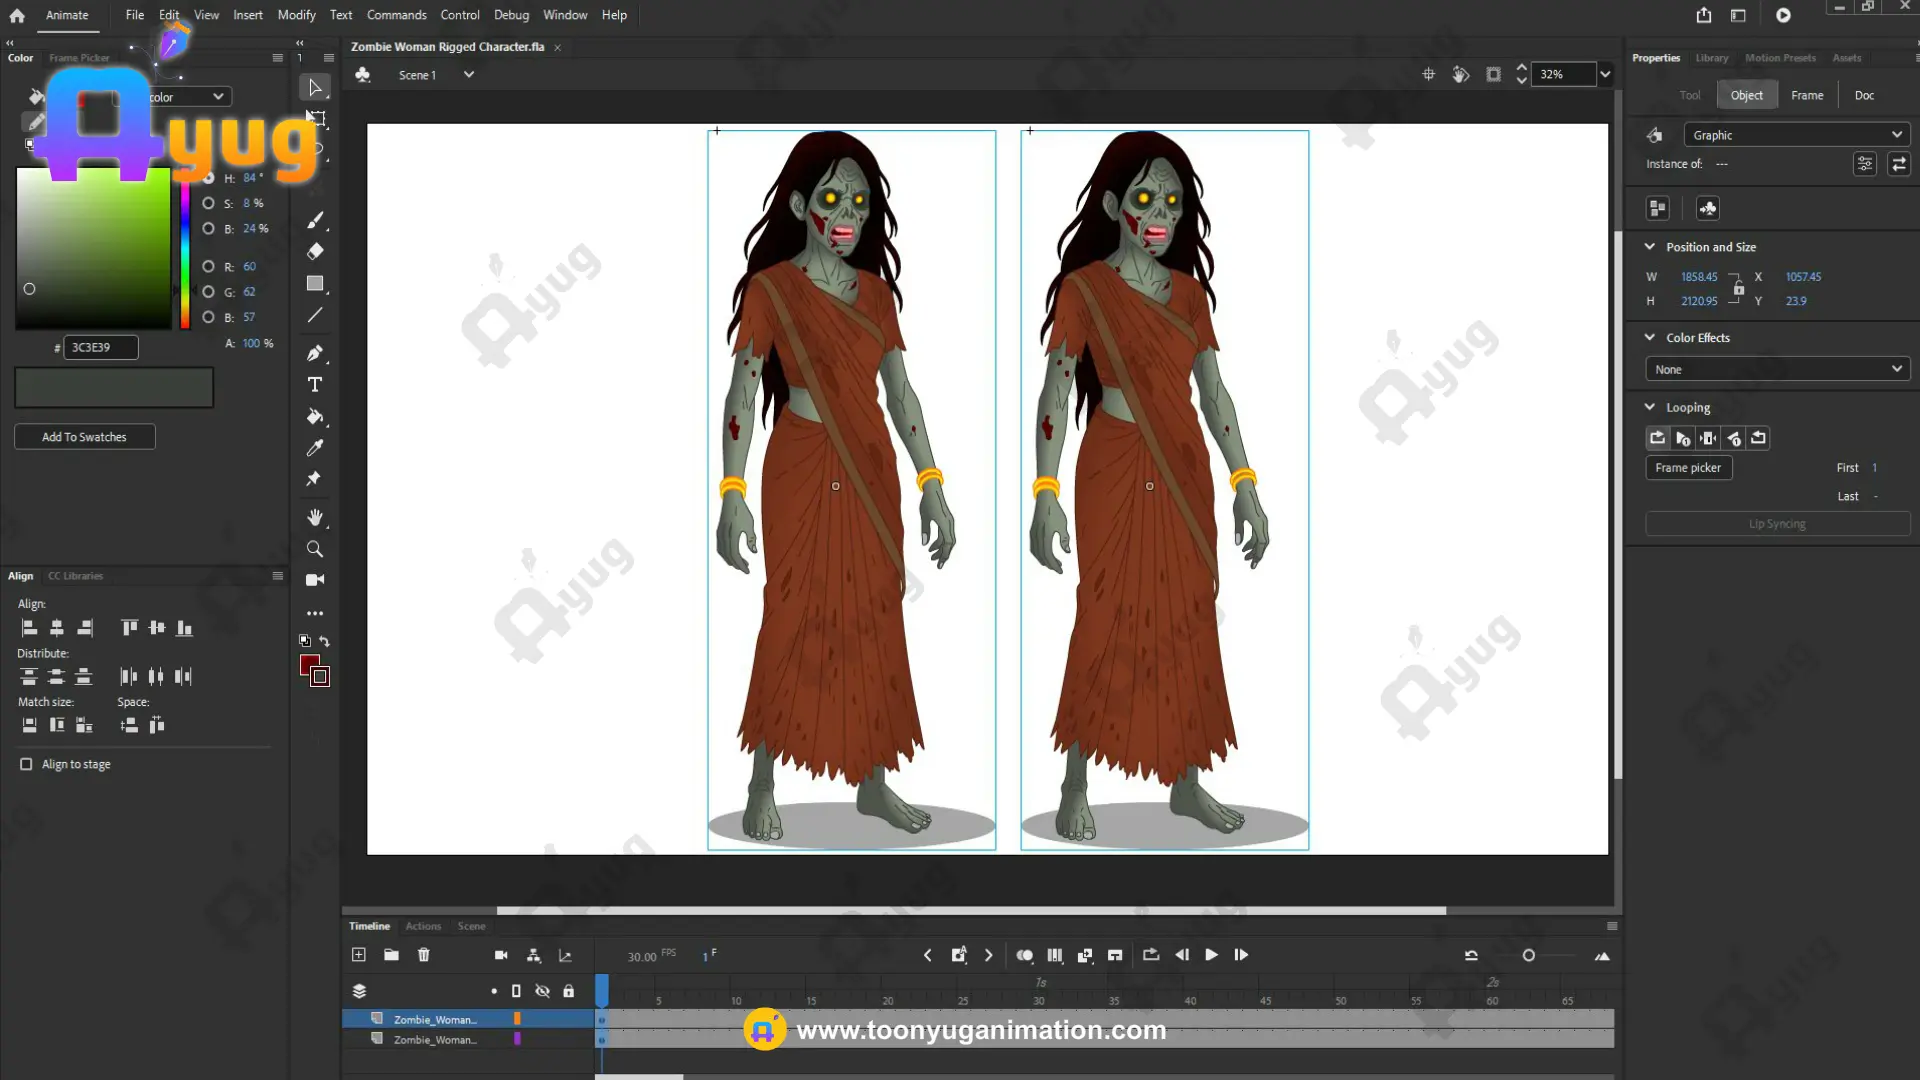
Task: Enable the Align to stage checkbox
Action: point(26,764)
